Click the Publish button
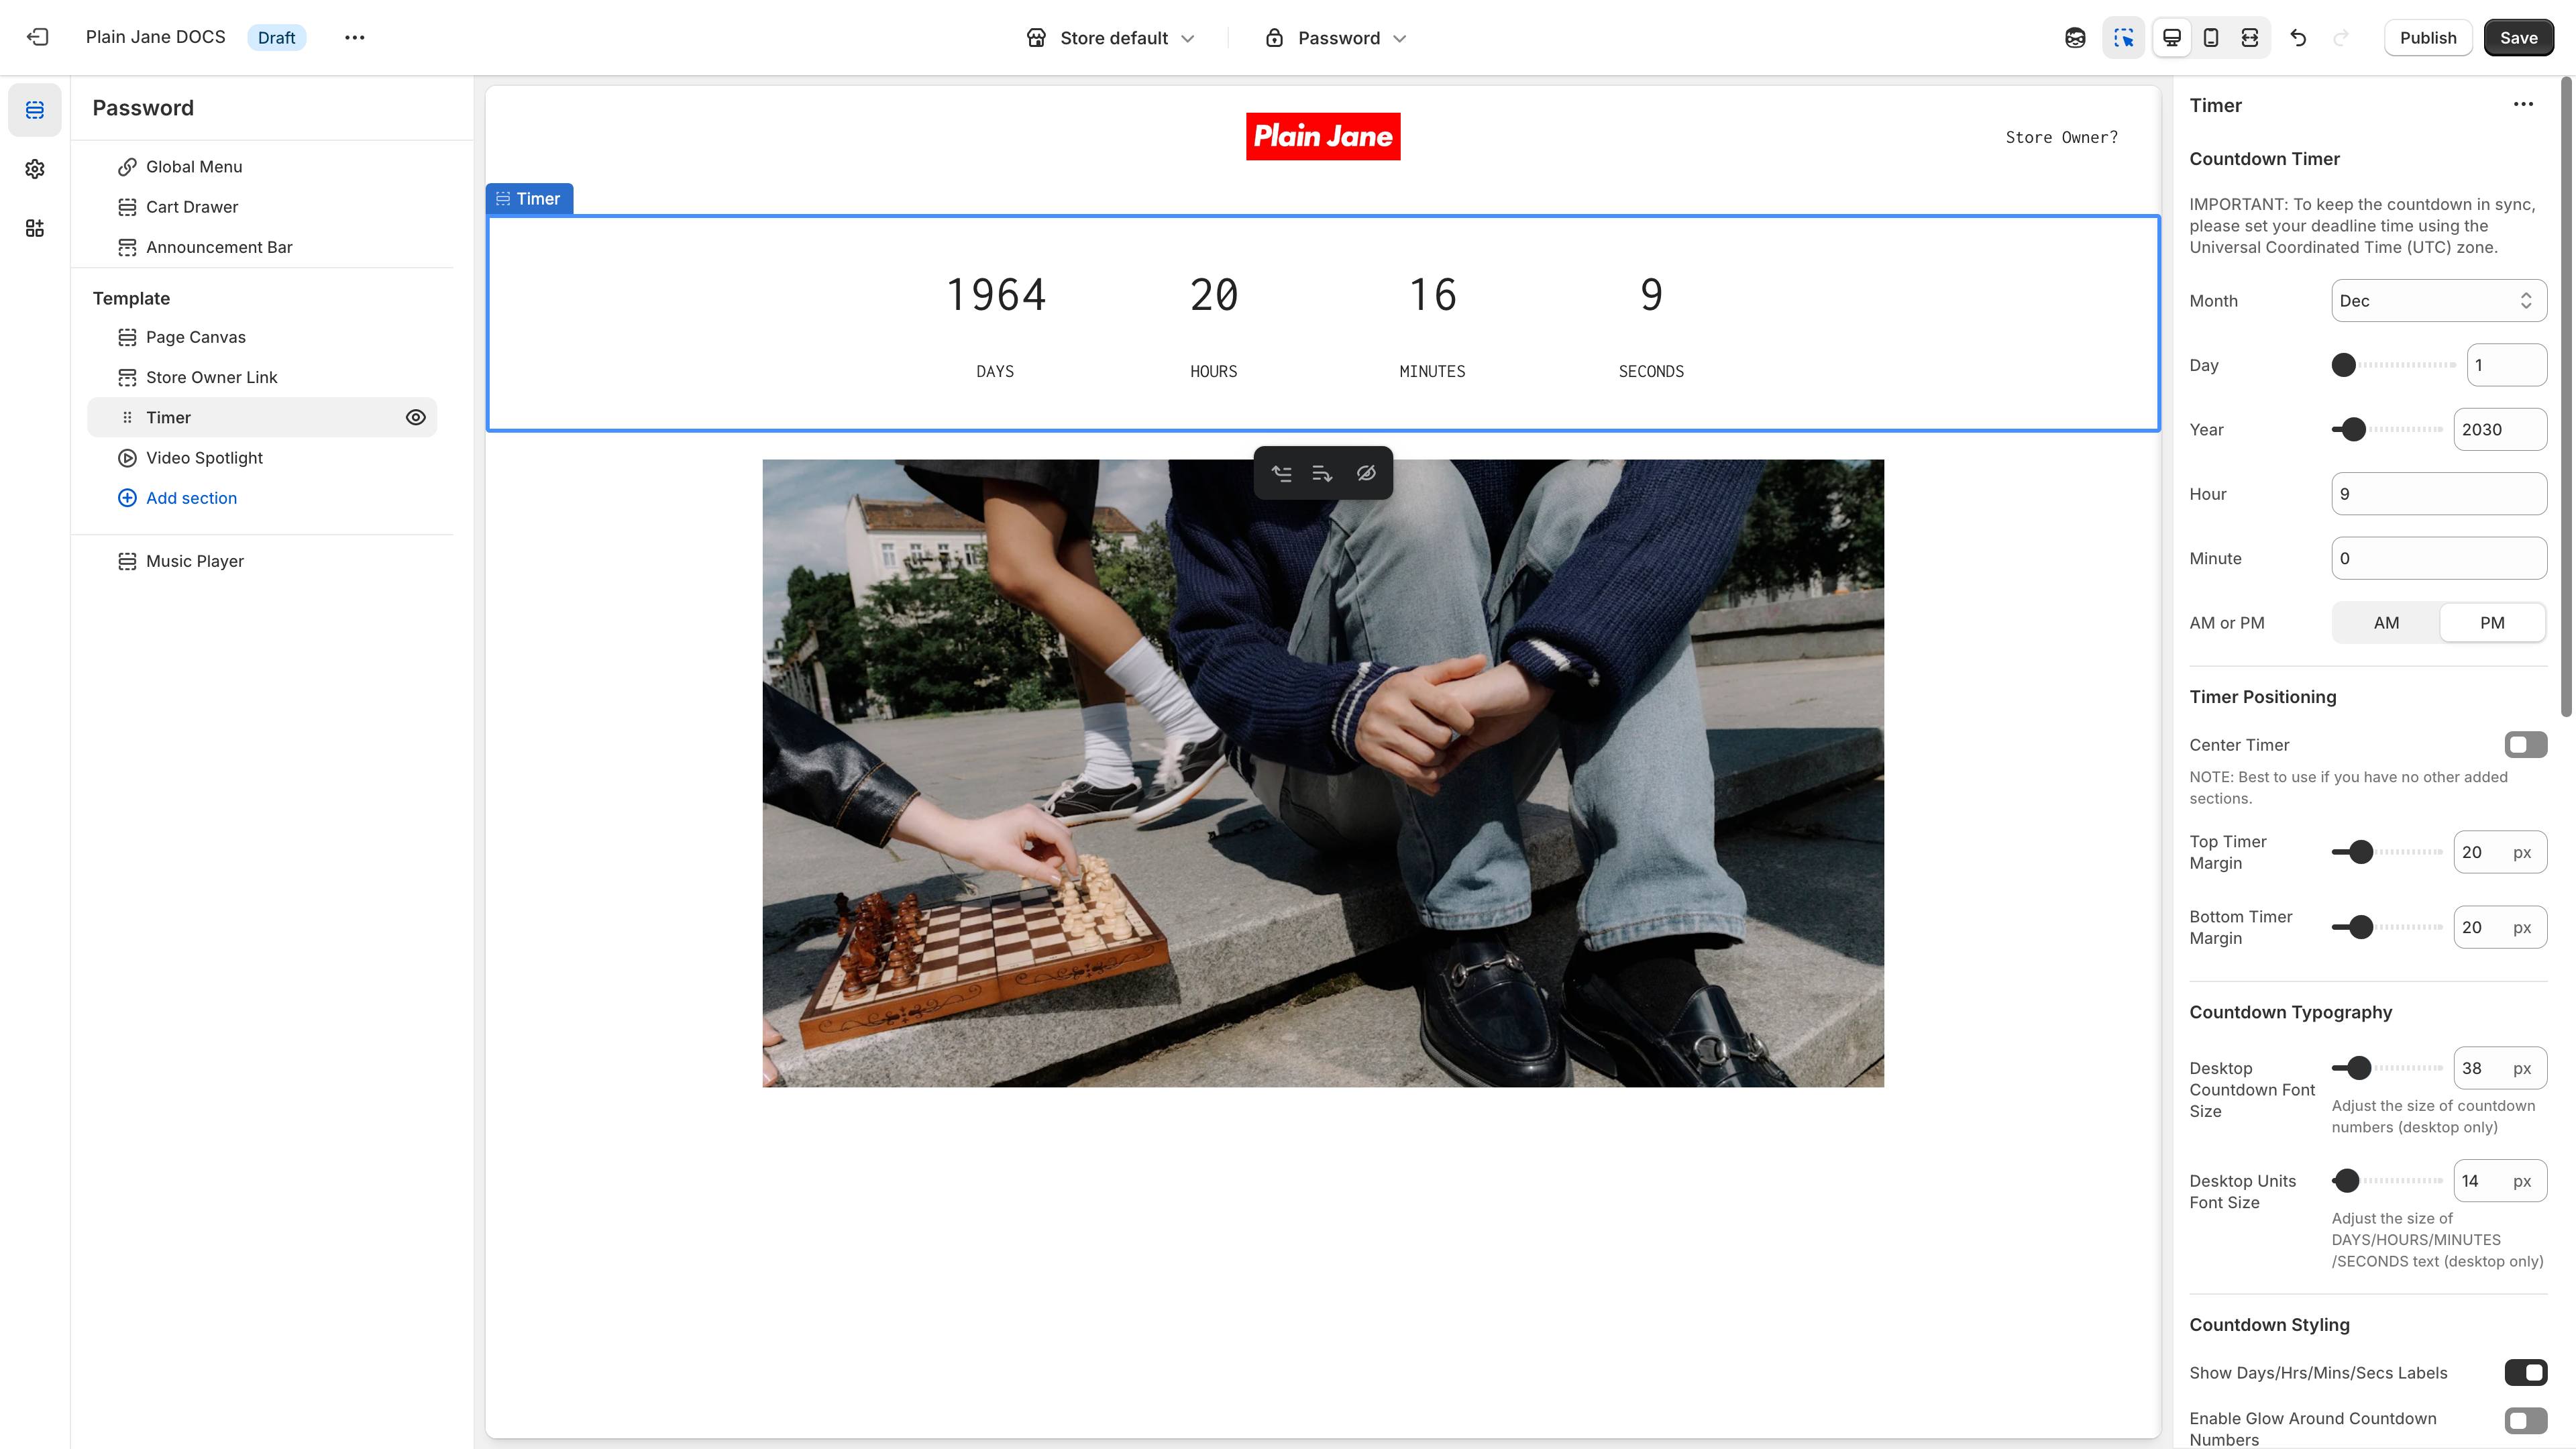 click(x=2428, y=37)
